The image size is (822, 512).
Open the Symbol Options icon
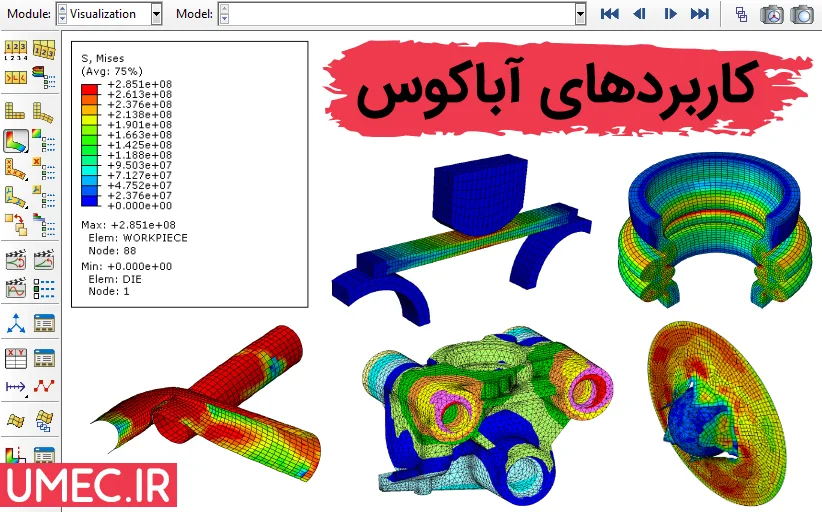[44, 169]
